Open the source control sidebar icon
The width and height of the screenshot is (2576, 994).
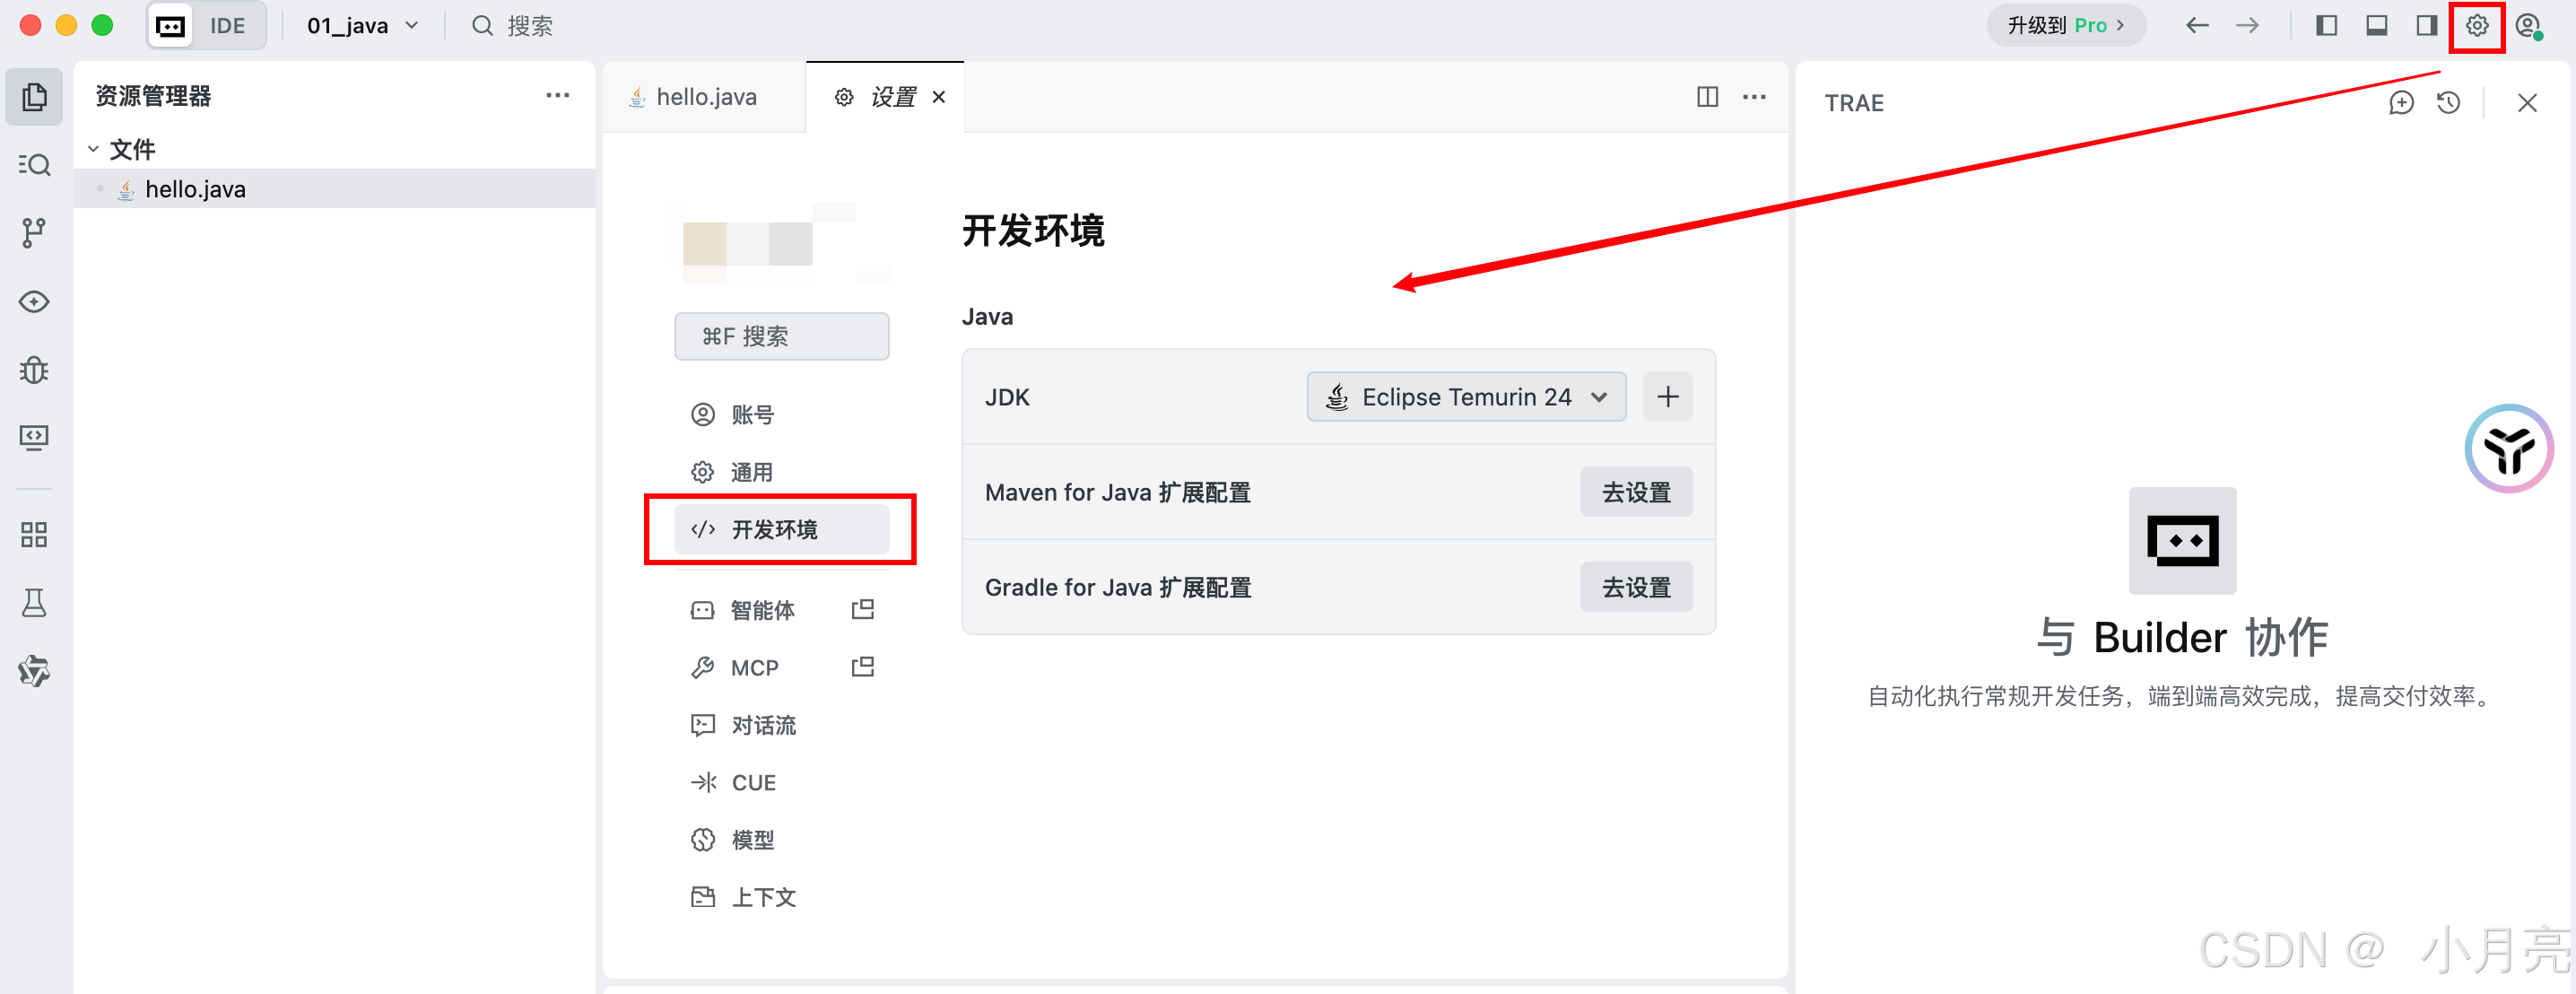point(34,232)
